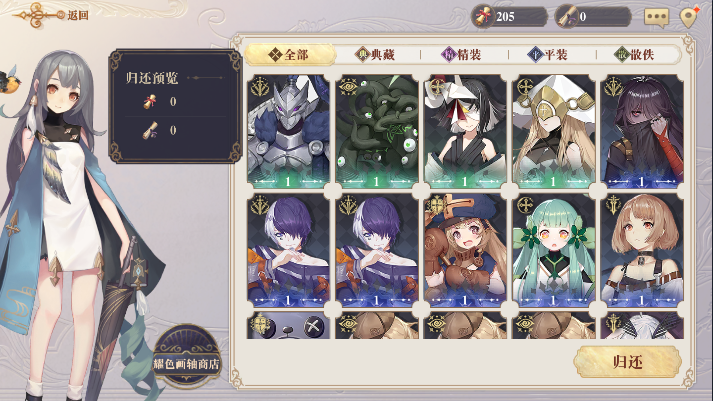
Task: Click the 返回 back arrow
Action: click(51, 15)
